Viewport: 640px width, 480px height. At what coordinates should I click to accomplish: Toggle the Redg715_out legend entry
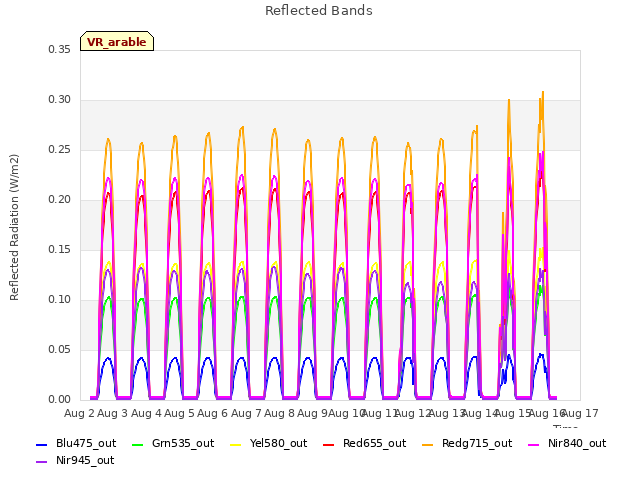point(467,443)
